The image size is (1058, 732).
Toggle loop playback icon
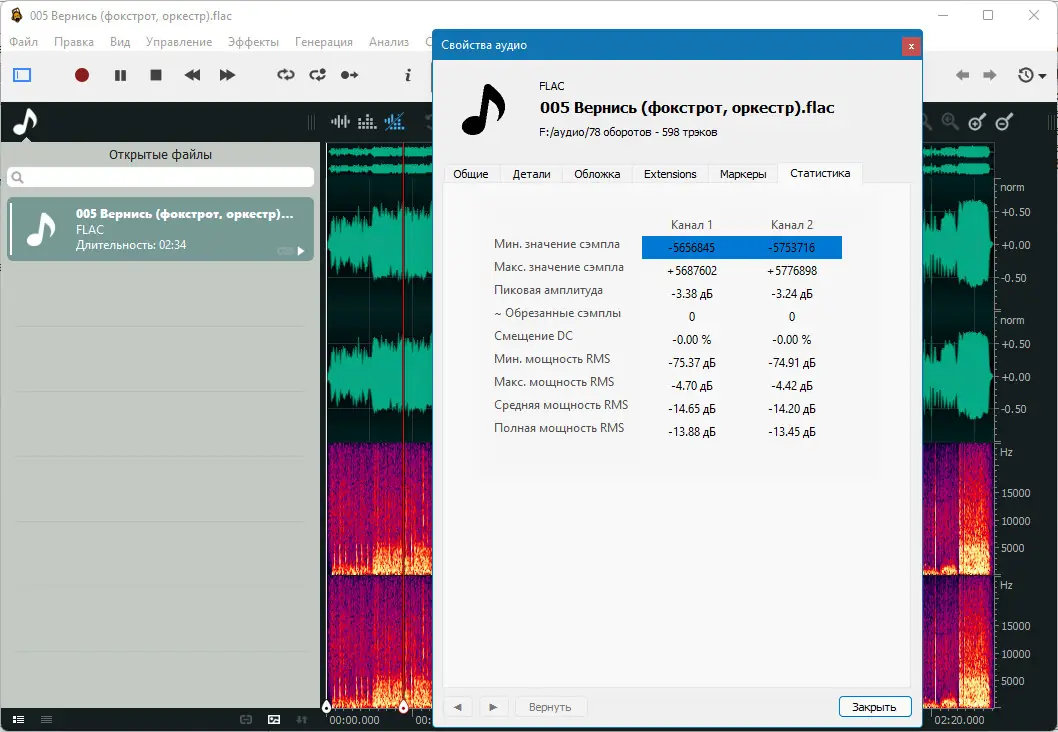click(286, 75)
